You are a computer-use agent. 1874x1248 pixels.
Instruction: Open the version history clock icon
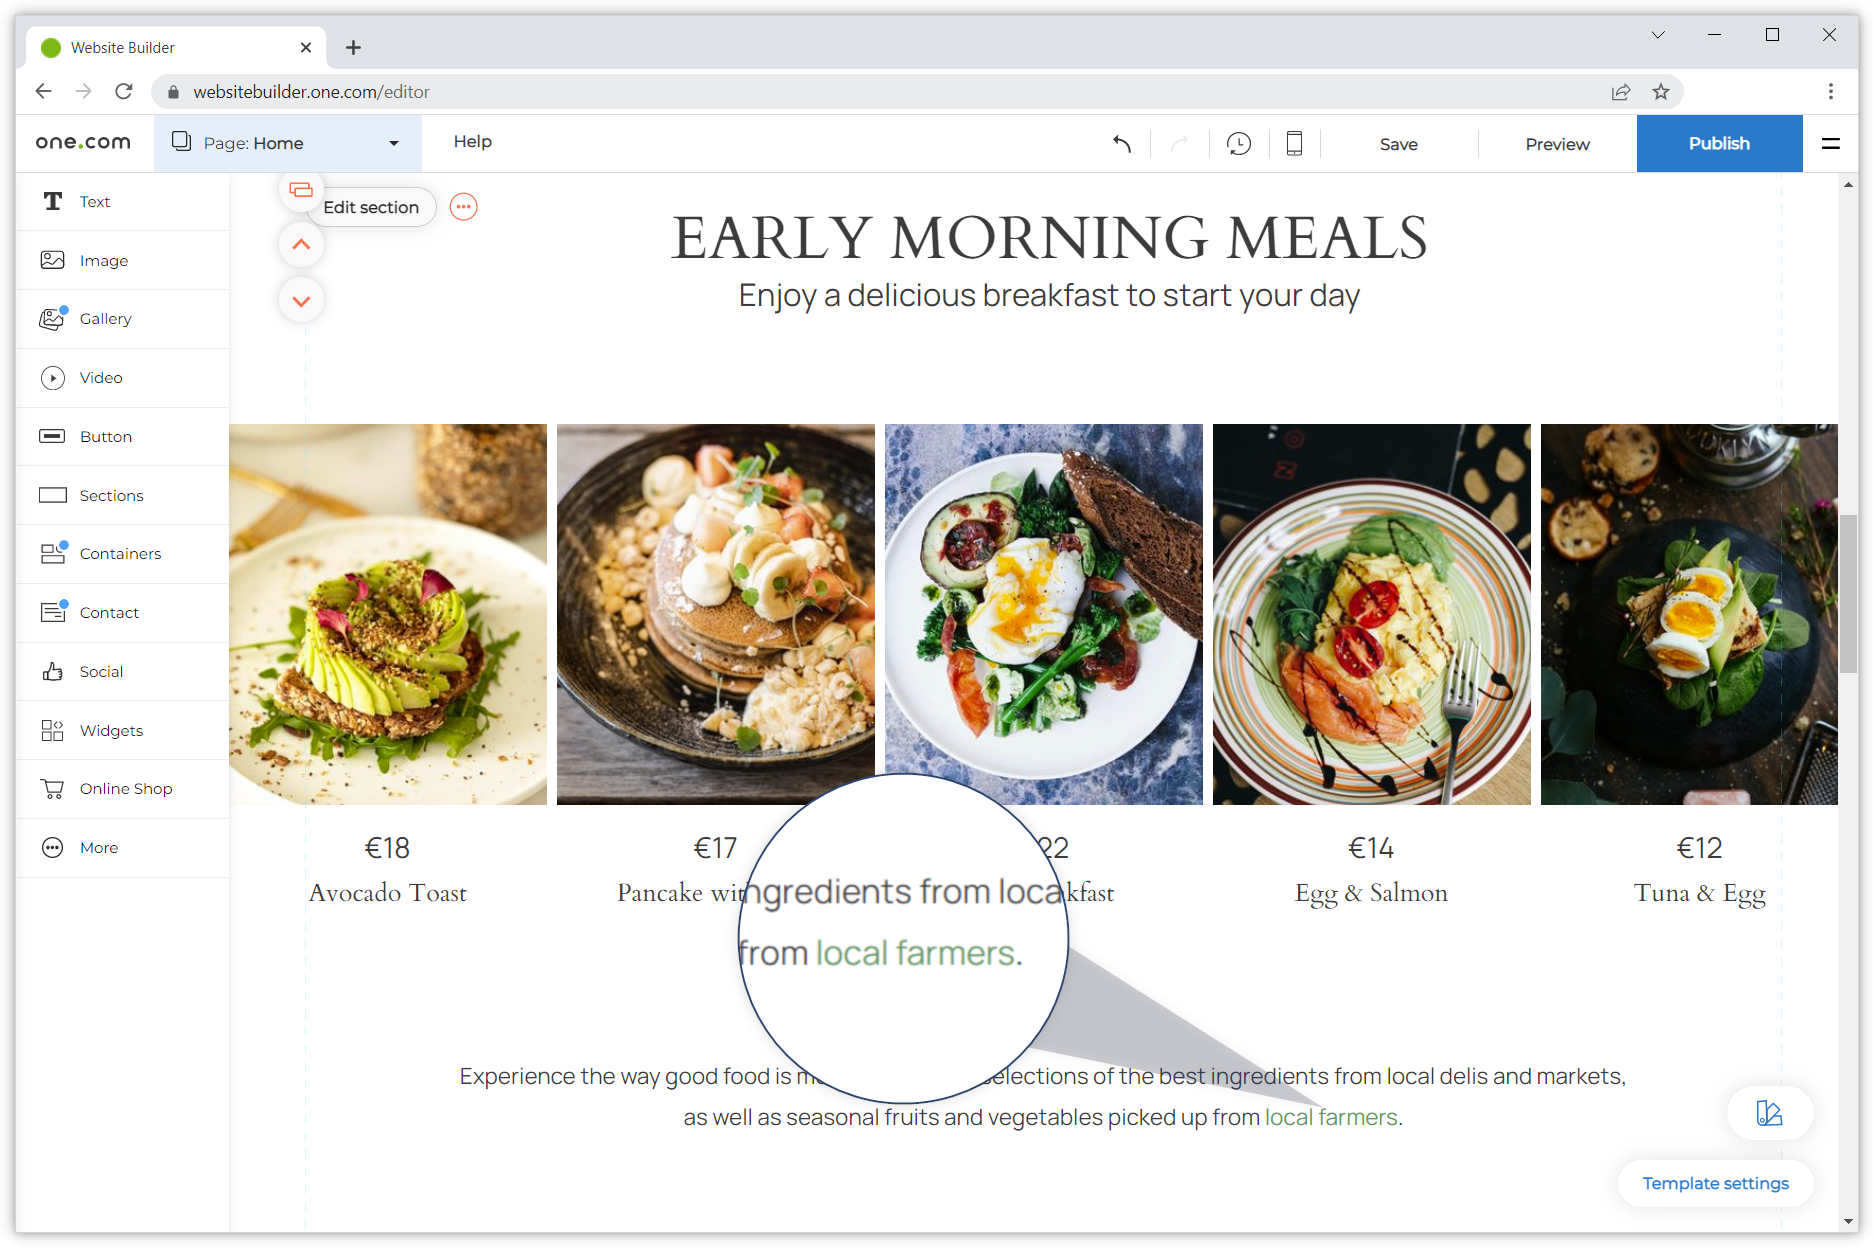coord(1238,144)
